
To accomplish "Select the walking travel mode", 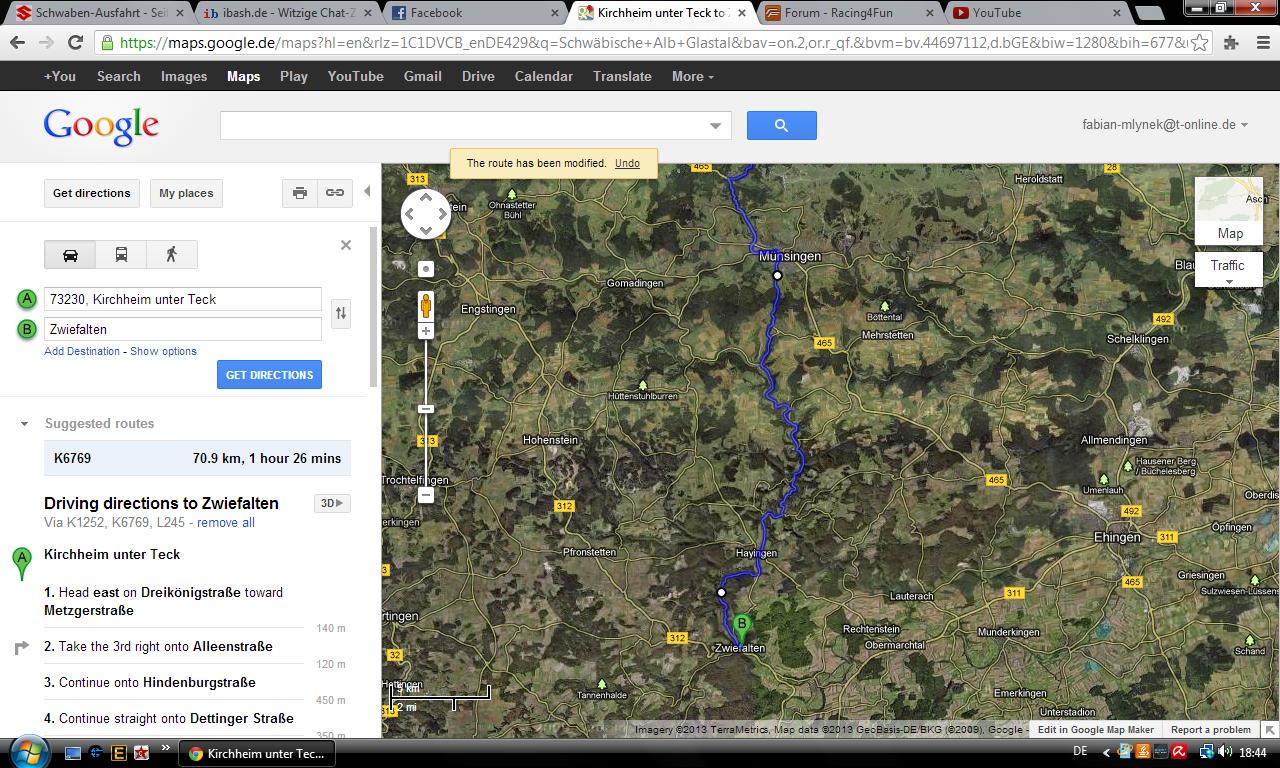I will [172, 255].
